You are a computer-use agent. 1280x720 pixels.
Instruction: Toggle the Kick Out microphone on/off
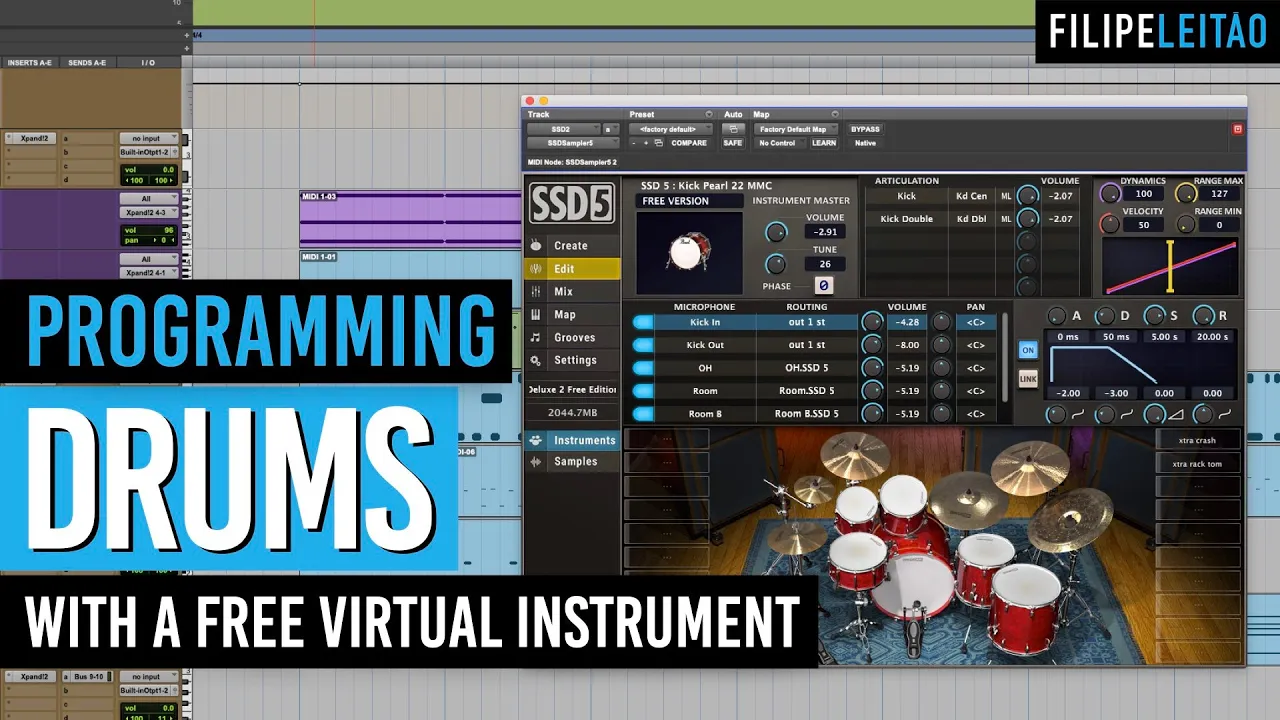[643, 345]
